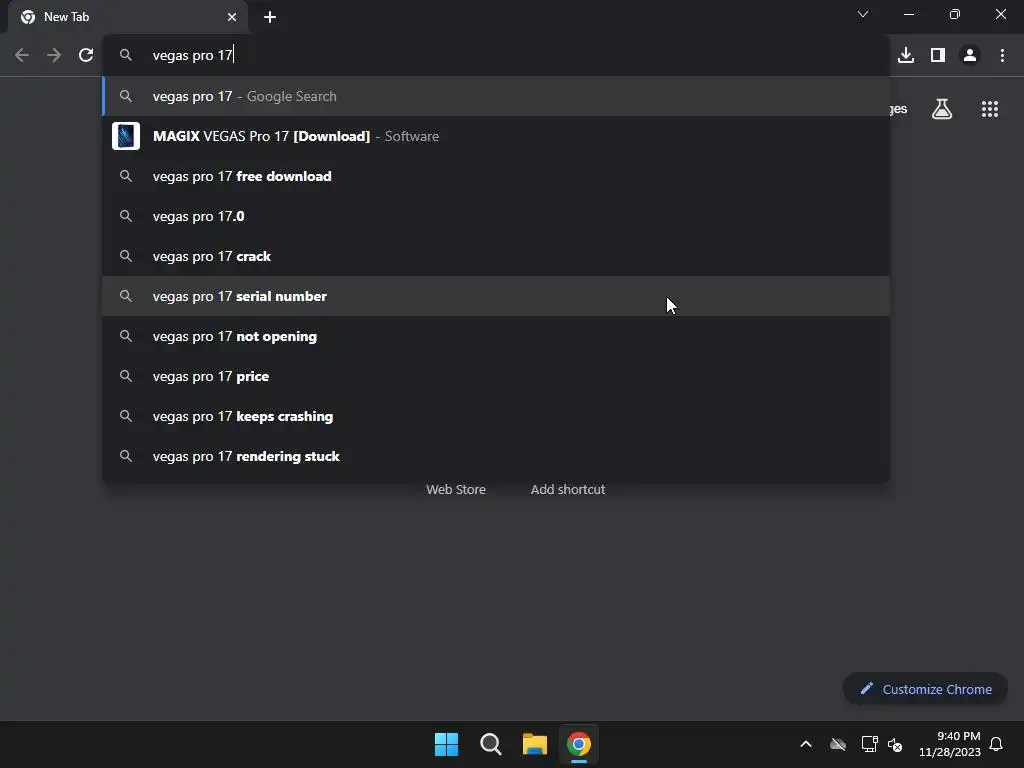Open File Explorer from the taskbar
Image resolution: width=1024 pixels, height=768 pixels.
tap(535, 744)
